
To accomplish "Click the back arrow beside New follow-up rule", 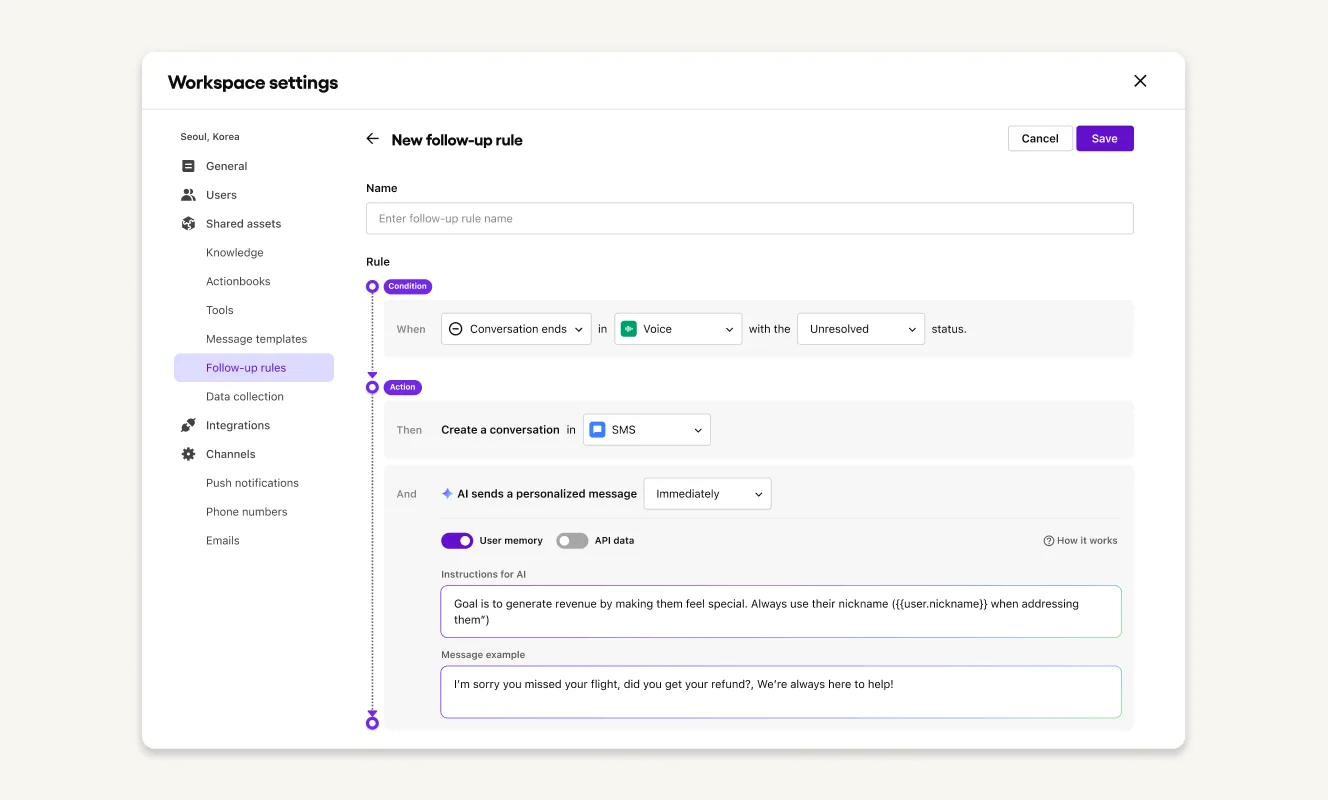I will [372, 139].
